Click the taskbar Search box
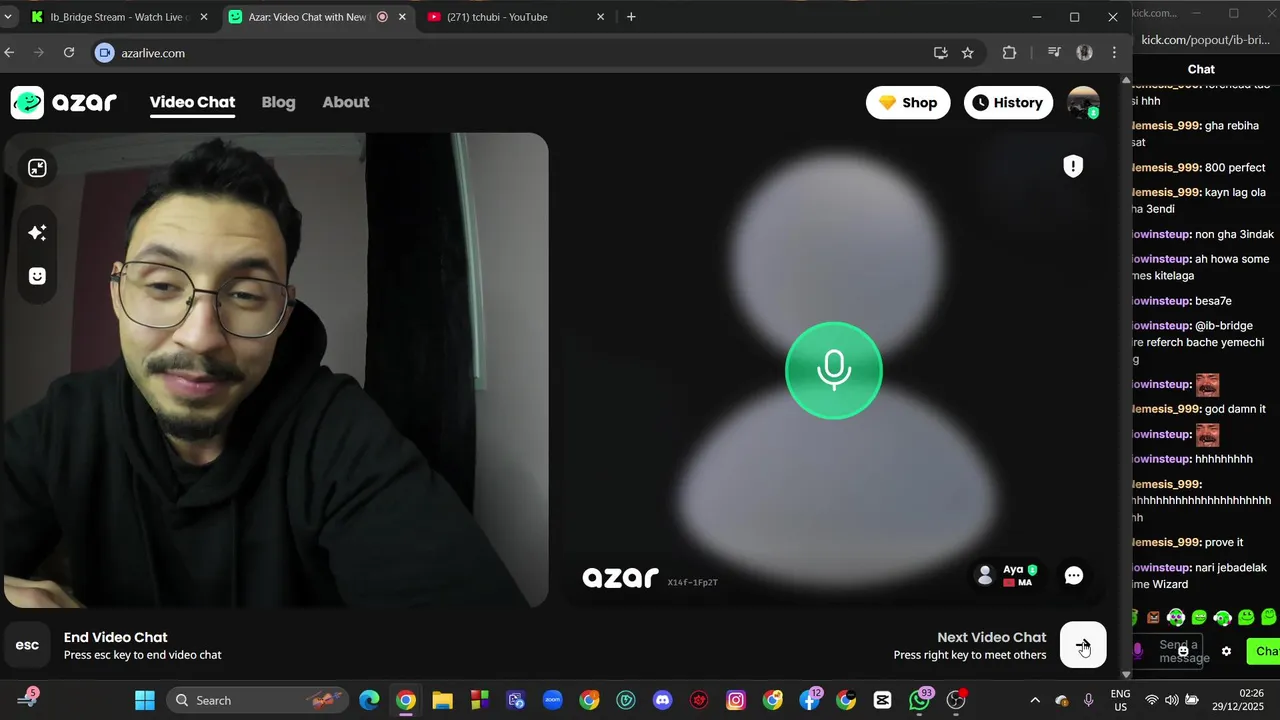1280x720 pixels. [x=257, y=700]
